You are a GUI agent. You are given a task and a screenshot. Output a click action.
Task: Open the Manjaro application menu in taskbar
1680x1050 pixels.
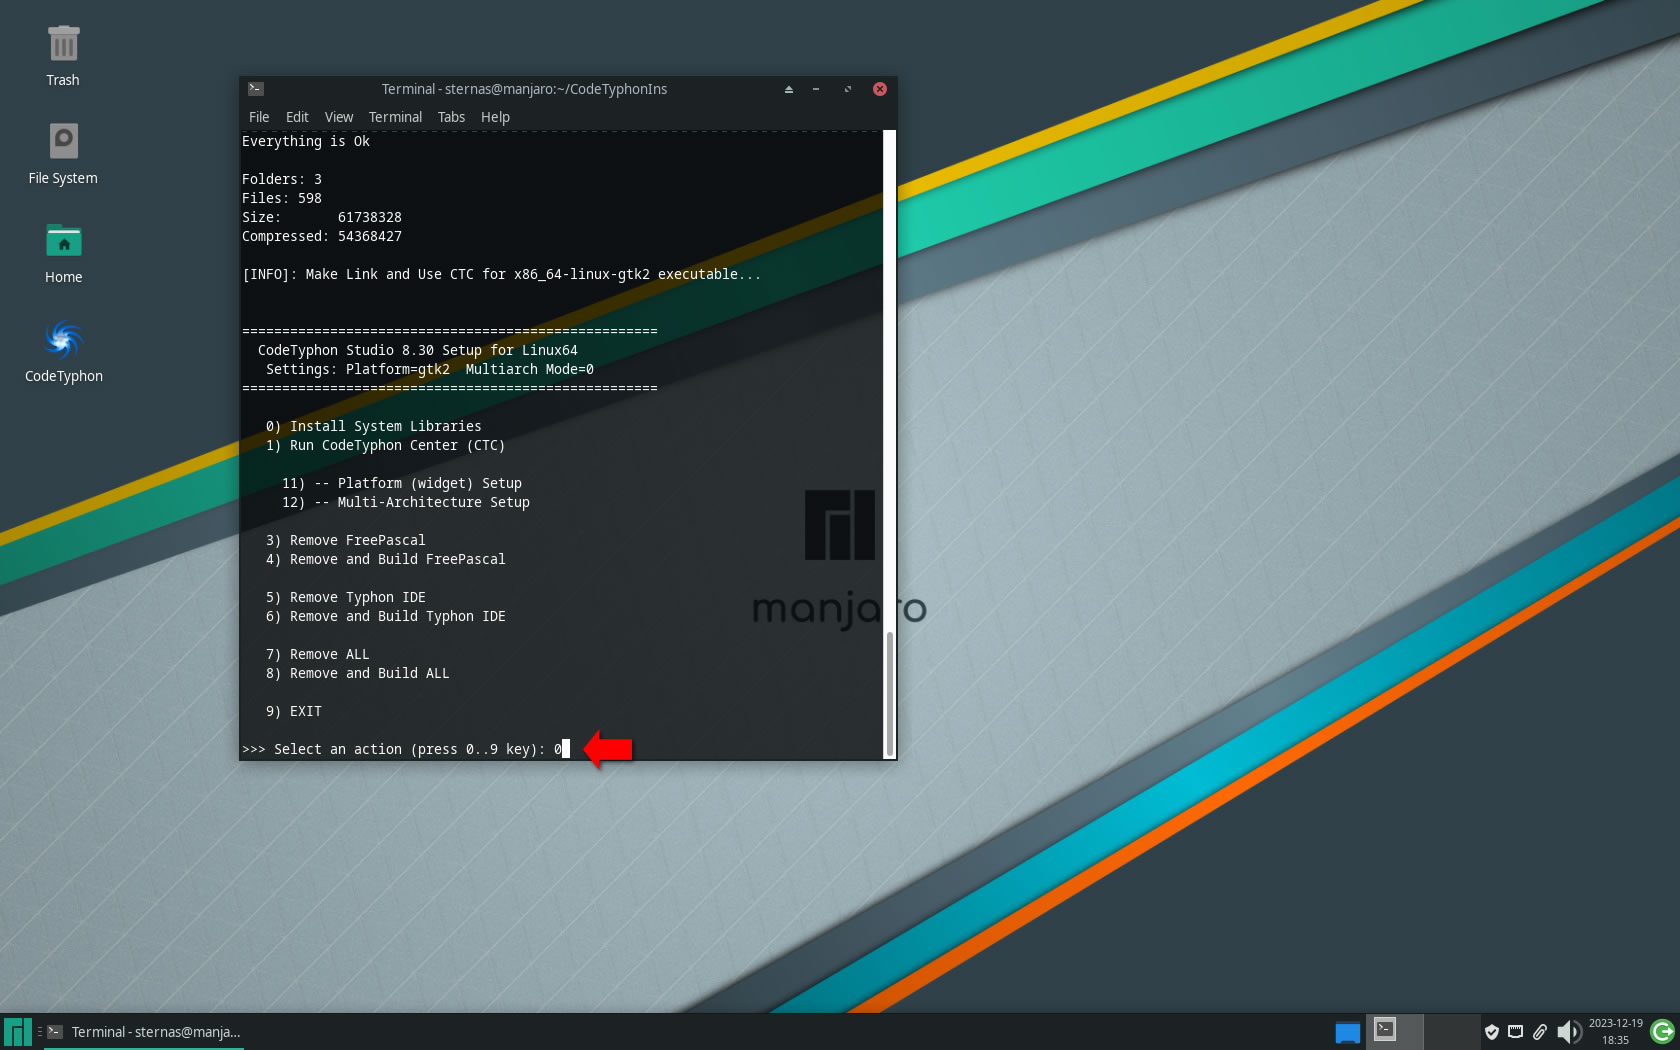coord(17,1032)
